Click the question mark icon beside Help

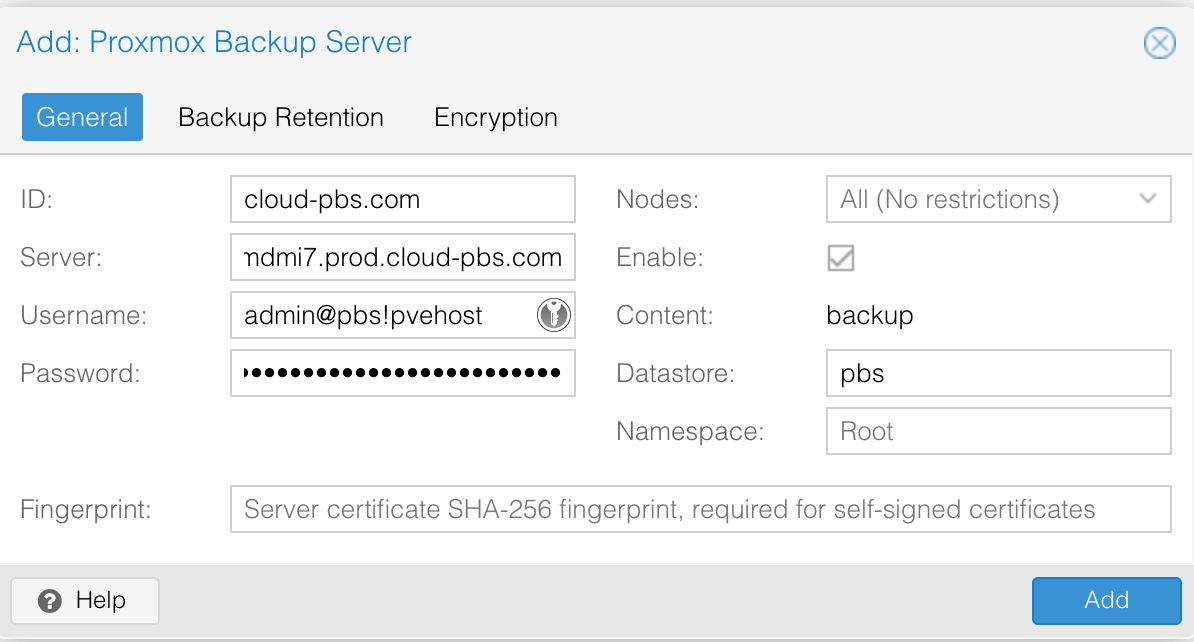50,600
